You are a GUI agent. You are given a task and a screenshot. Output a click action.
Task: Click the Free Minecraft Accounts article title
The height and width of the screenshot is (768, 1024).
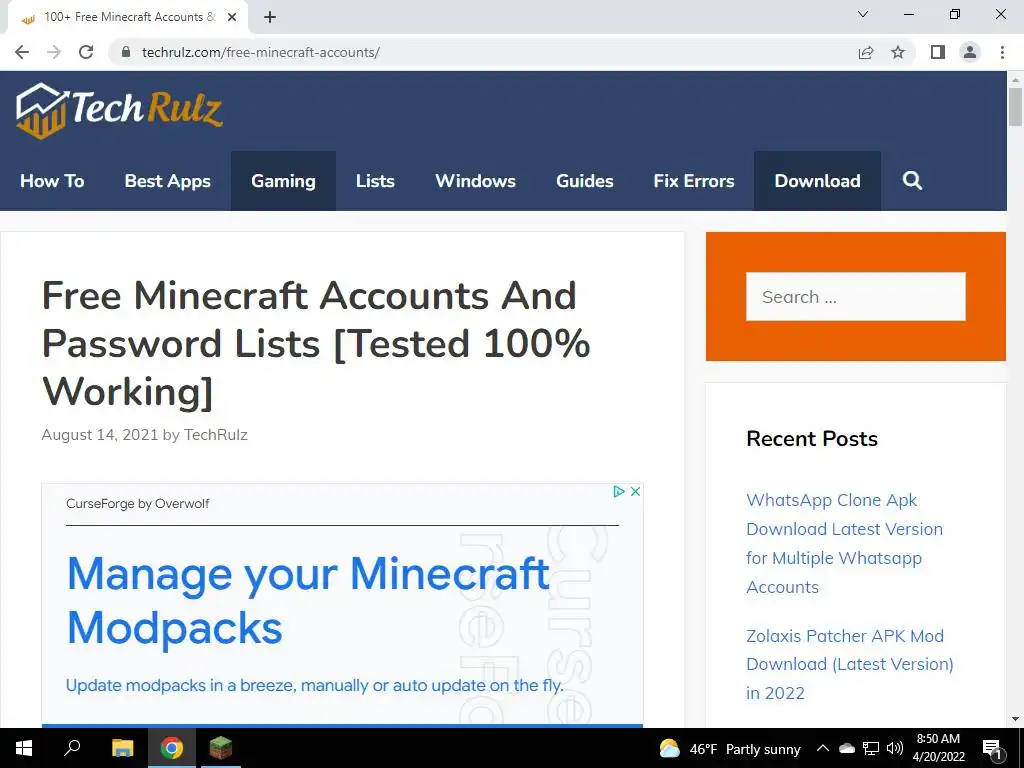click(316, 344)
